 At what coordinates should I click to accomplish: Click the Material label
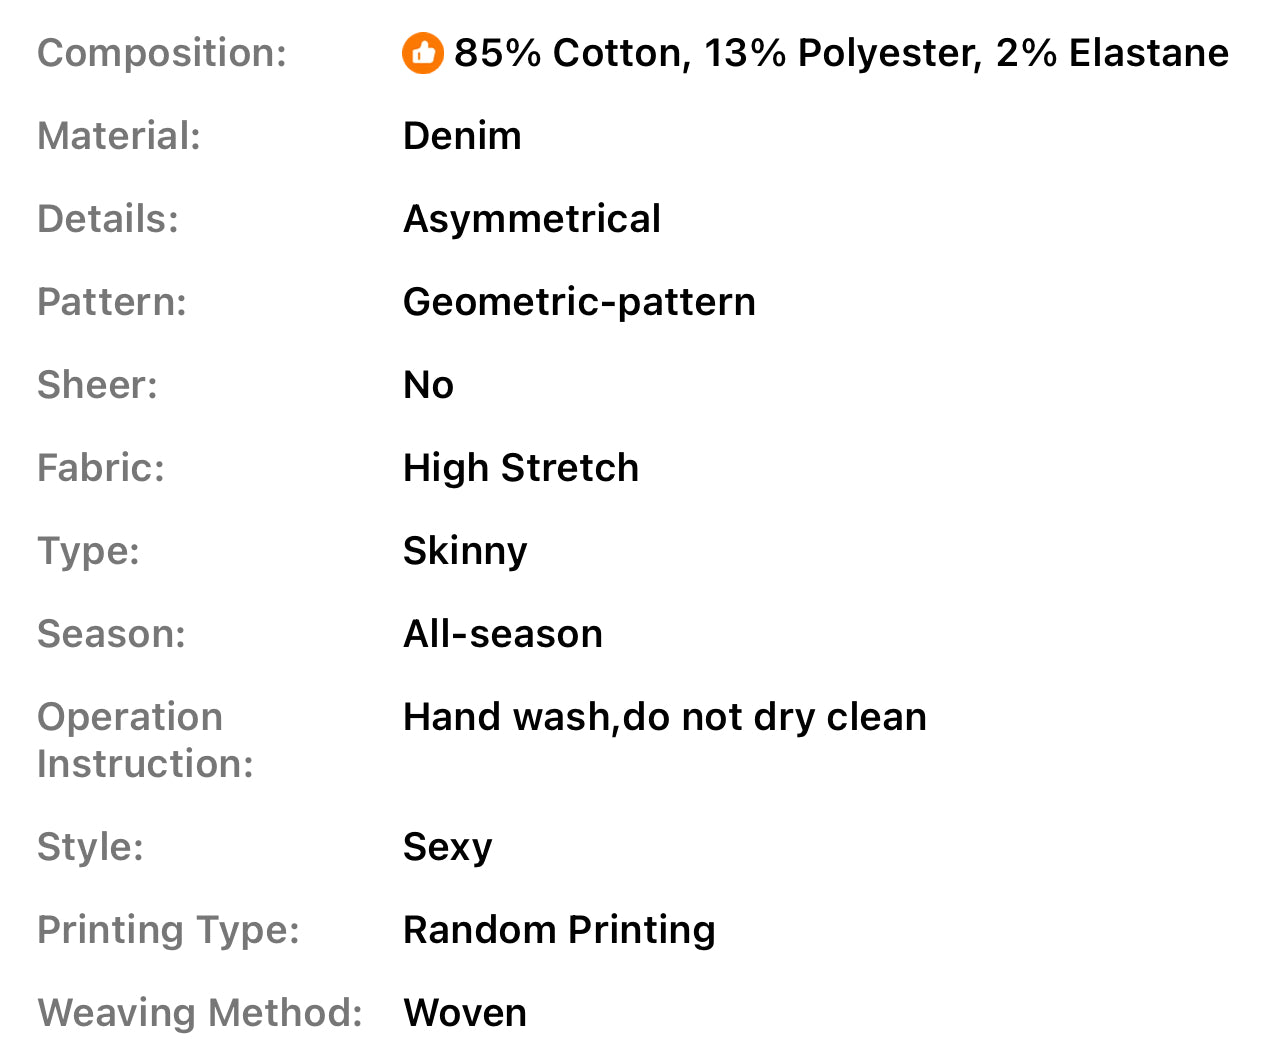(119, 136)
